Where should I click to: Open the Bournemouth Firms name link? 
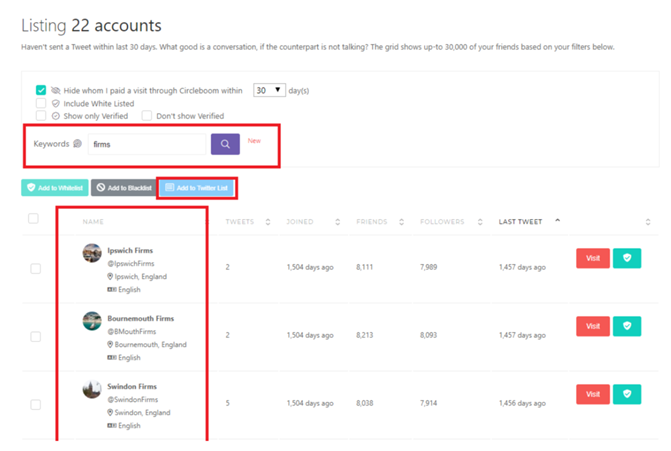point(141,318)
